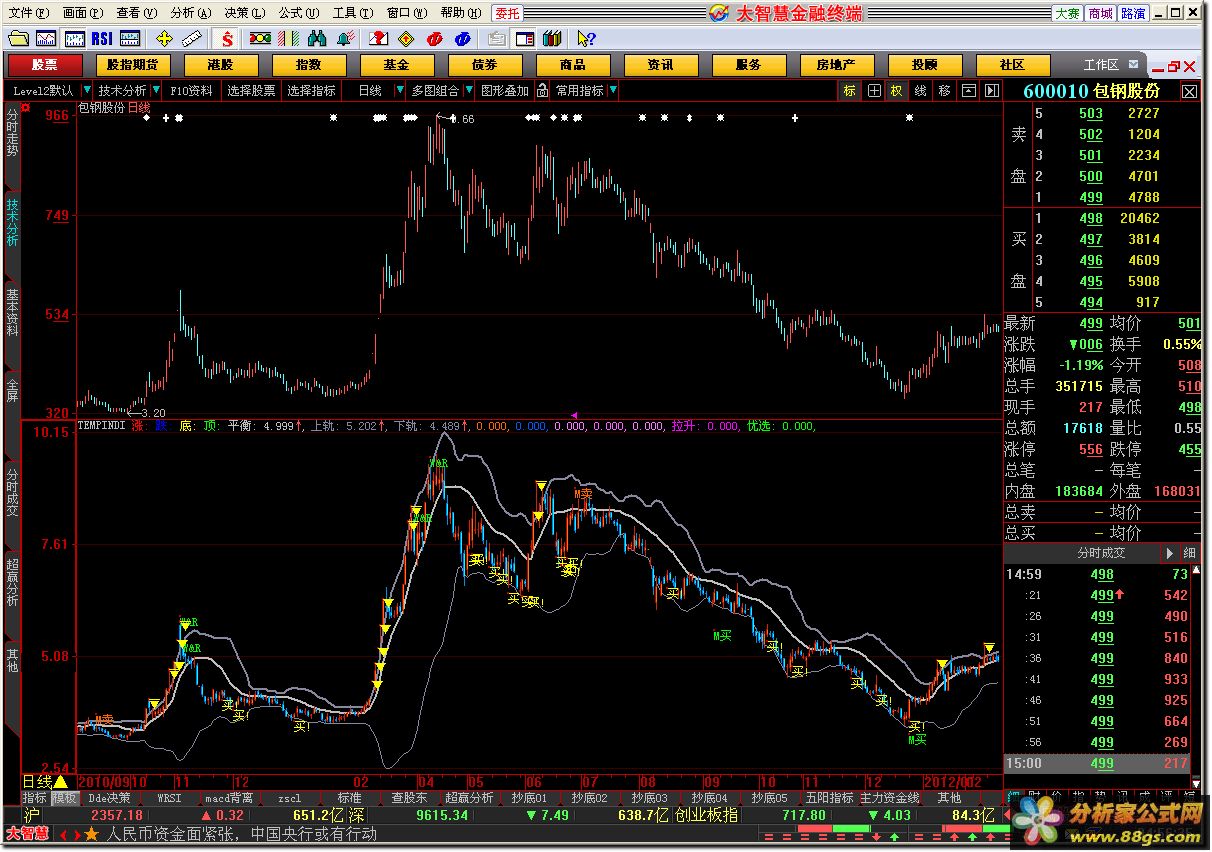Open the 多图组合 dropdown arrow
Image resolution: width=1212 pixels, height=852 pixels.
pyautogui.click(x=468, y=90)
